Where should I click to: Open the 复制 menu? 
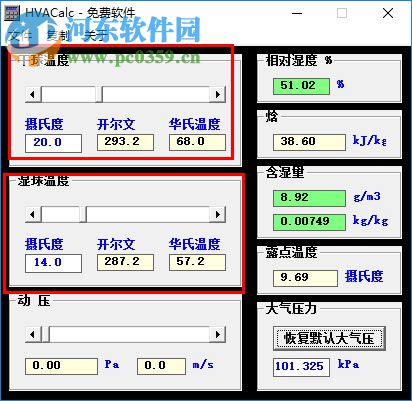(x=58, y=35)
